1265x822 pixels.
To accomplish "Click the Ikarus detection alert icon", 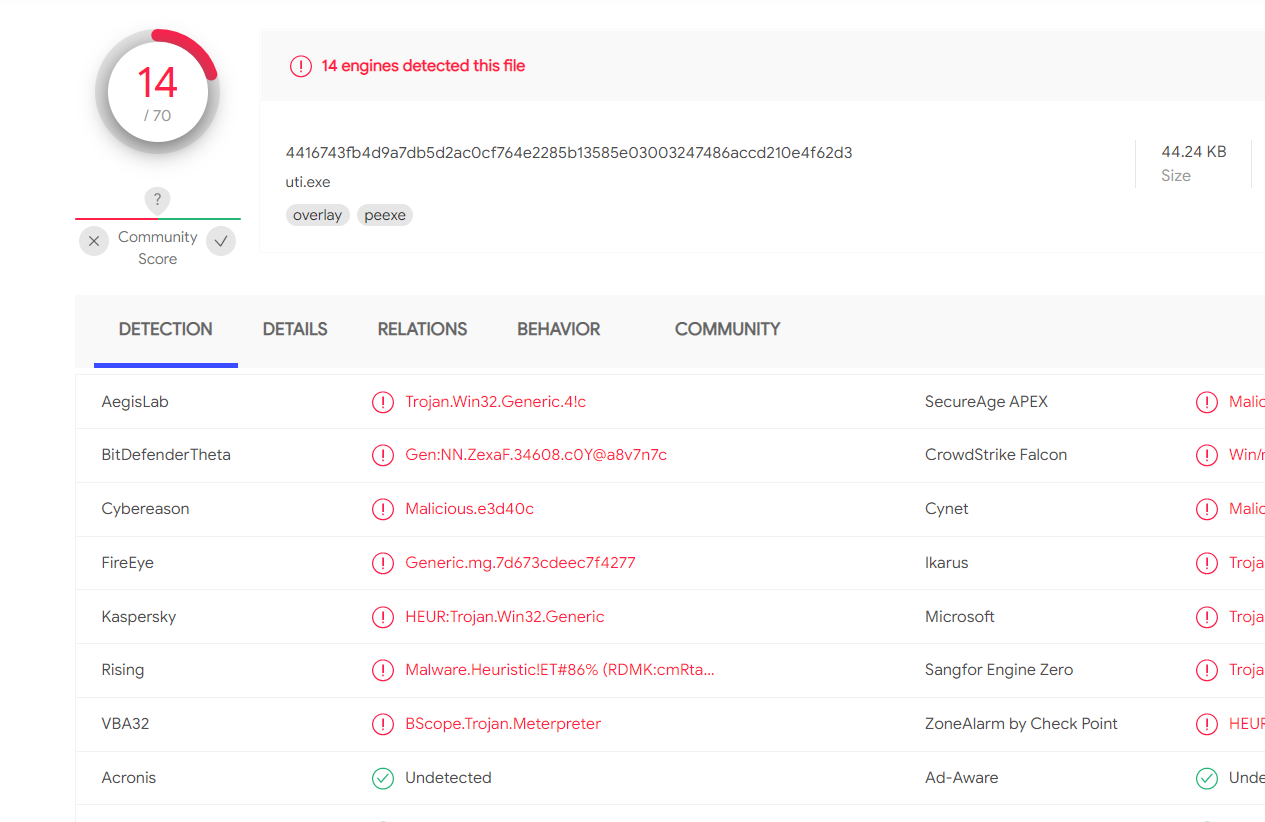I will (1207, 563).
